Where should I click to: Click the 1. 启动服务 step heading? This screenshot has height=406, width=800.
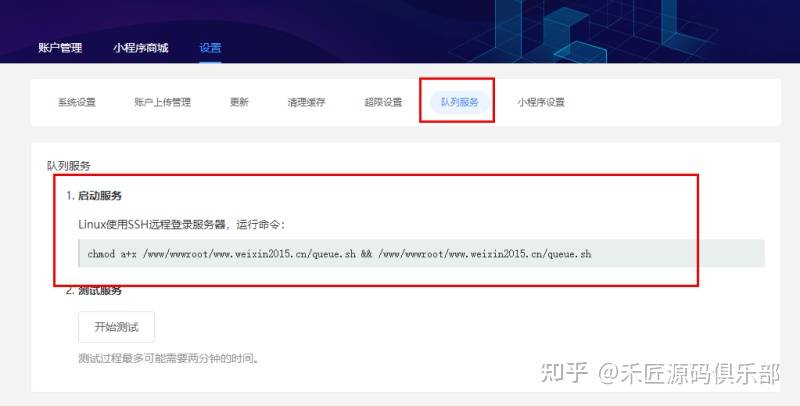click(x=94, y=195)
